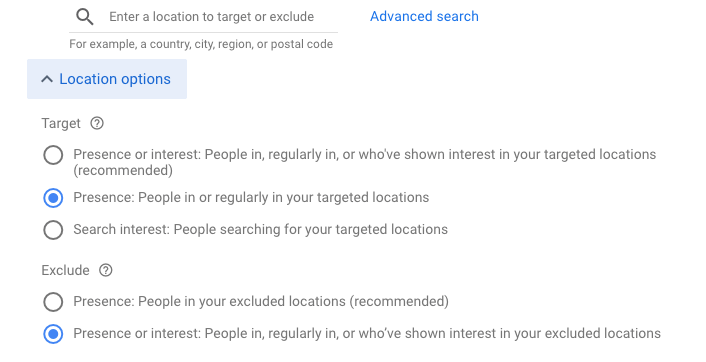Open help icon next to Target

coord(97,123)
